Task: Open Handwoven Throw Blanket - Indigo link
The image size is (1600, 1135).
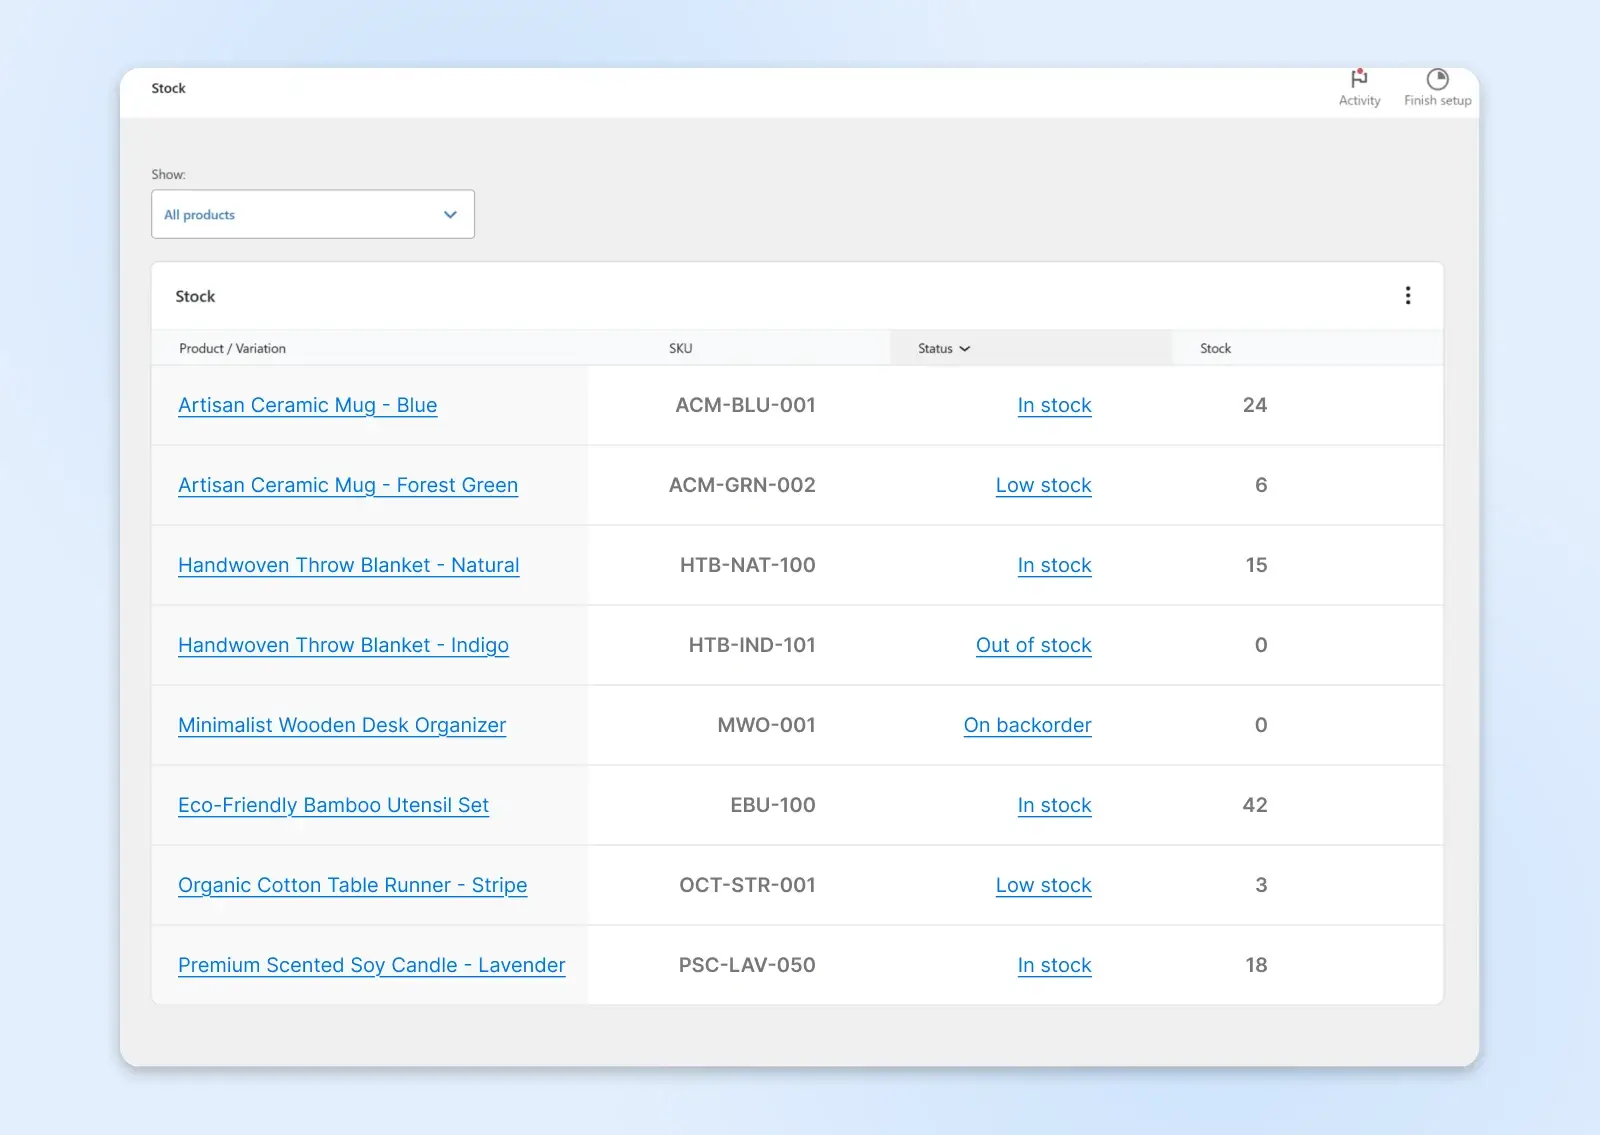Action: coord(343,645)
